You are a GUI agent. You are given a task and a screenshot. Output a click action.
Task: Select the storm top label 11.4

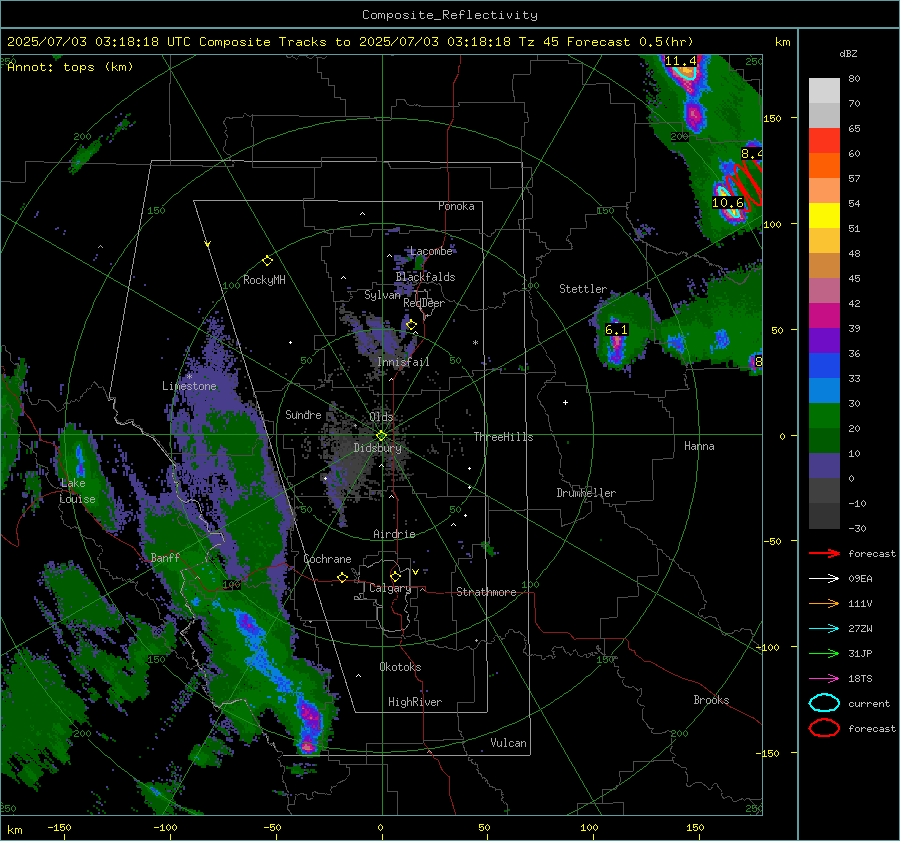[x=680, y=61]
